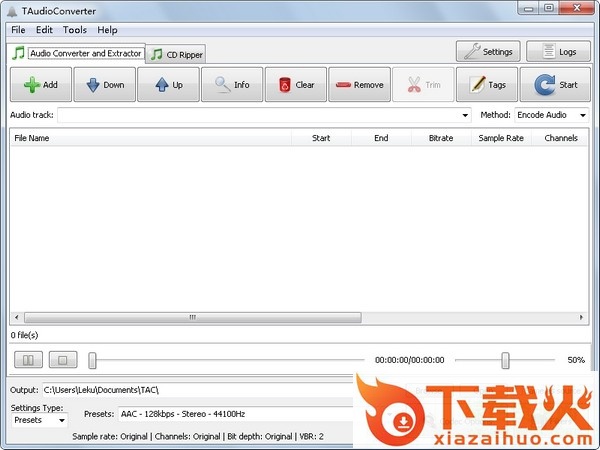Click the sample rate summary status line
Image resolution: width=600 pixels, height=450 pixels.
[198, 437]
